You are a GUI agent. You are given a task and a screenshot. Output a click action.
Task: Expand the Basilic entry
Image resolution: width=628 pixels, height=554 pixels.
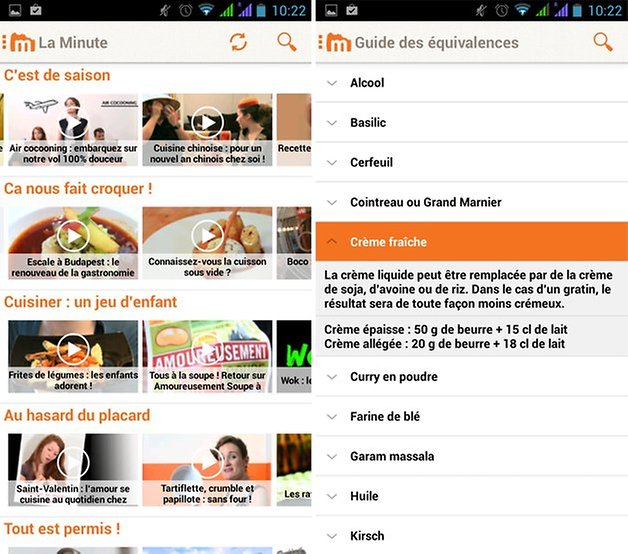coord(472,123)
